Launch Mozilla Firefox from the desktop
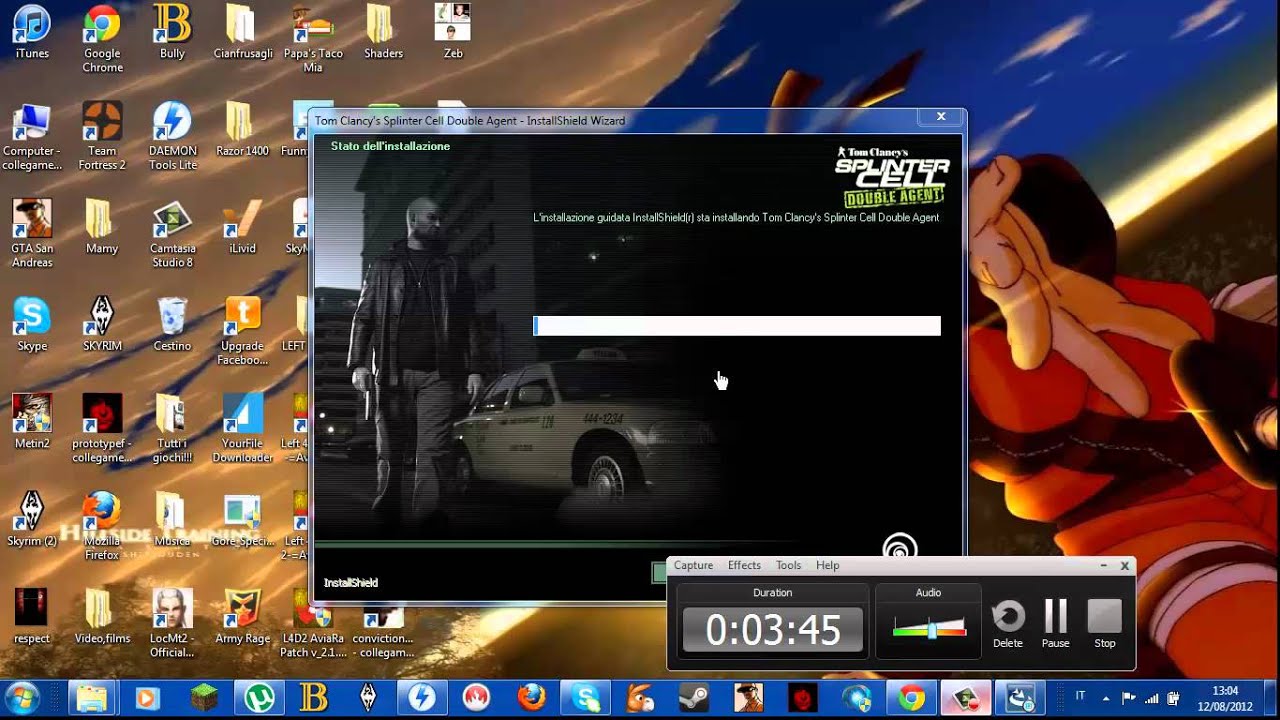Screen dimensions: 1280x720 (102, 526)
